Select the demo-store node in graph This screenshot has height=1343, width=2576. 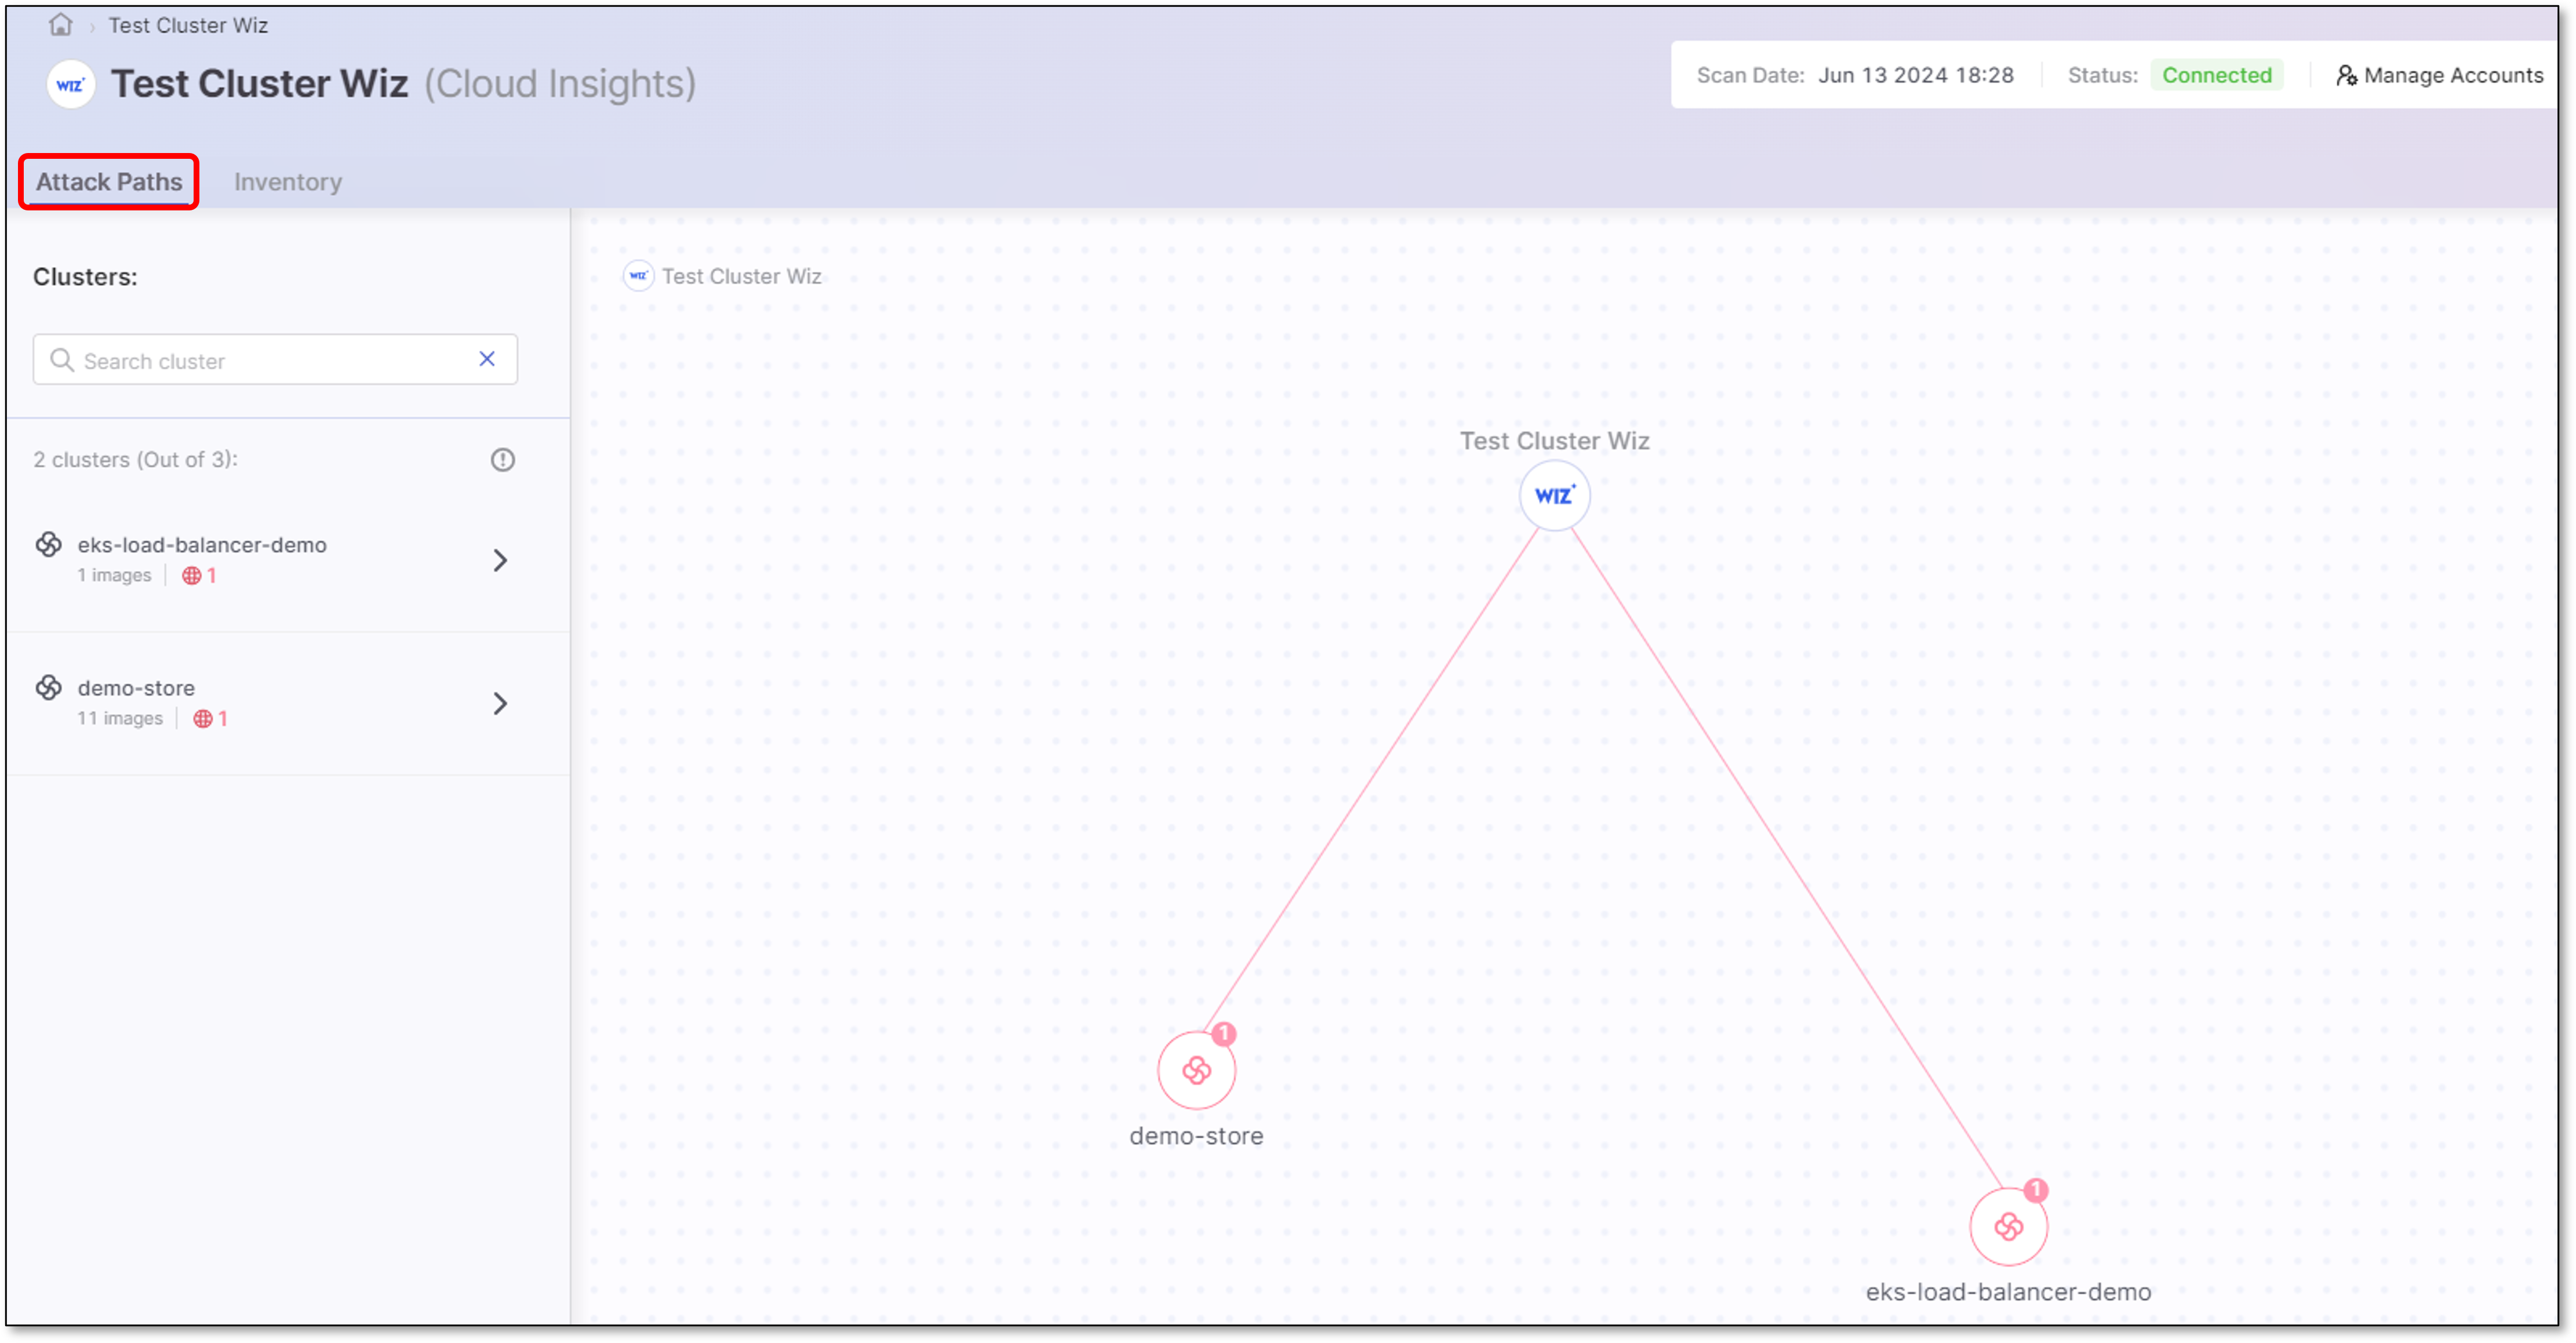pos(1196,1071)
